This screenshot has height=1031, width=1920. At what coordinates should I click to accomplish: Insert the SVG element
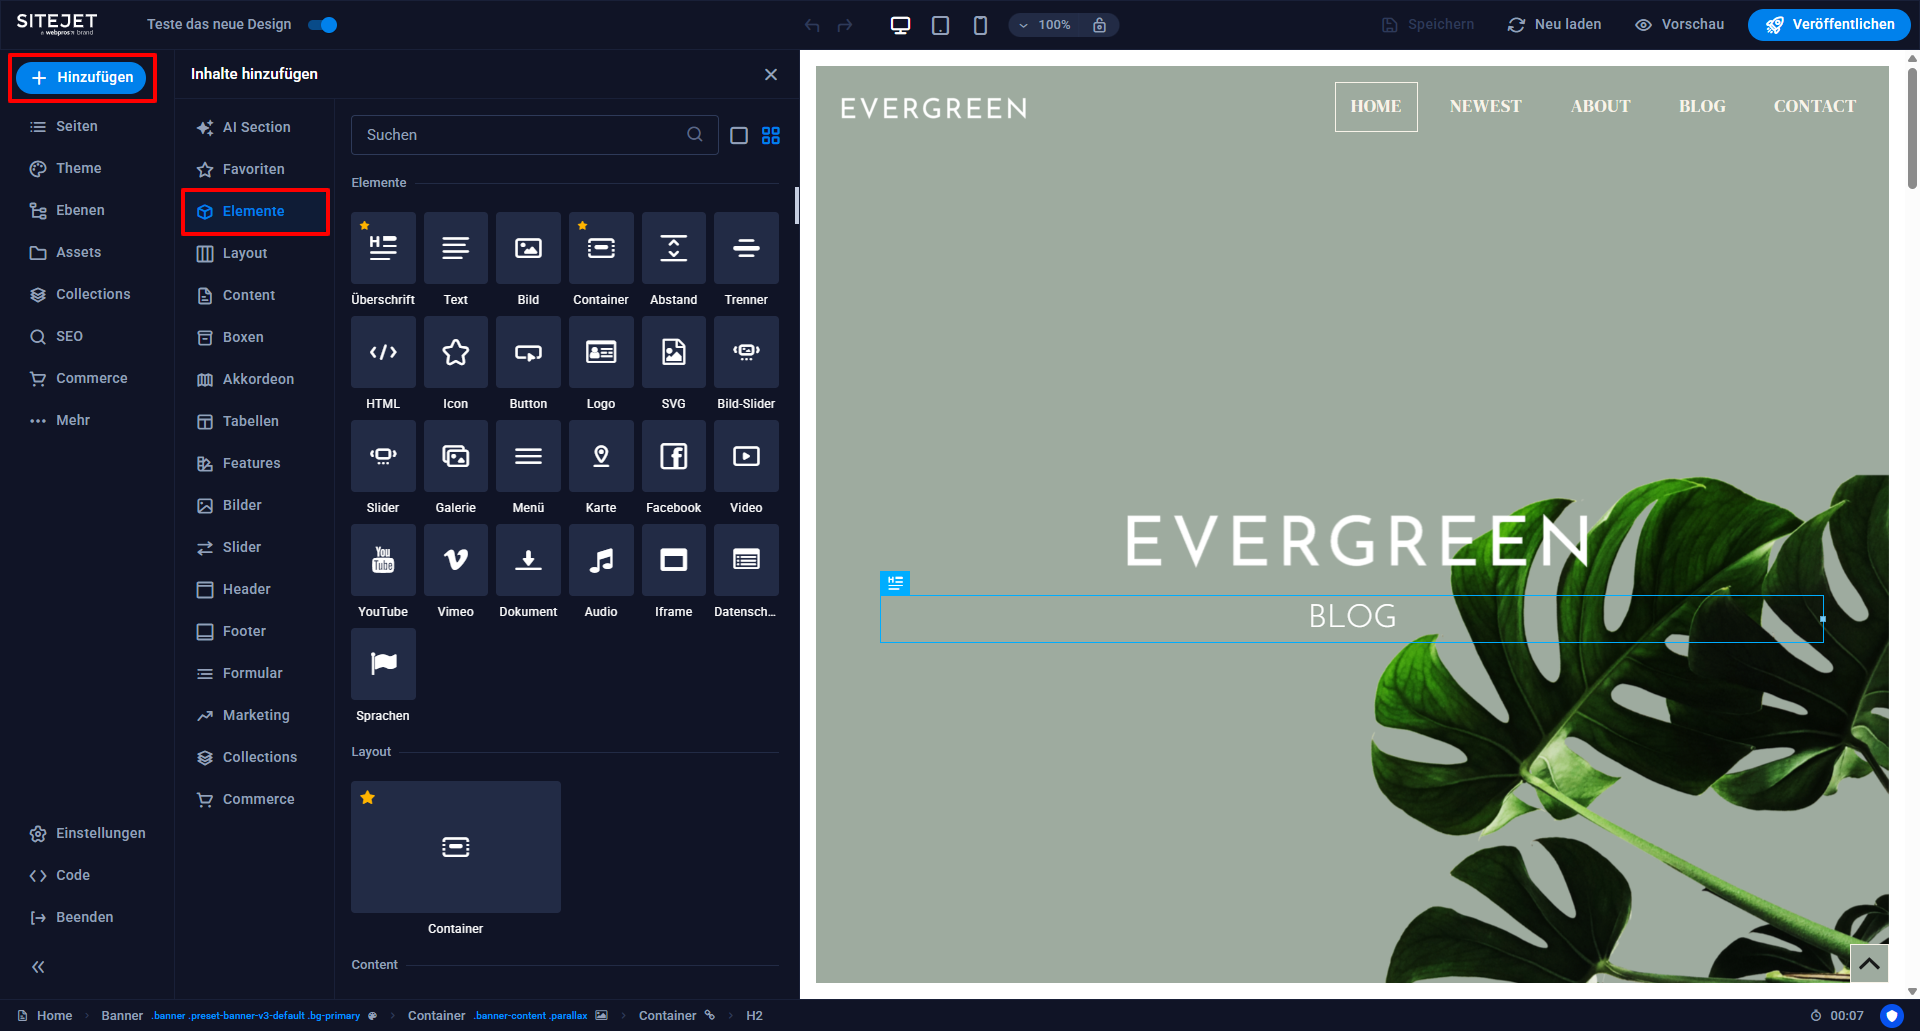674,352
